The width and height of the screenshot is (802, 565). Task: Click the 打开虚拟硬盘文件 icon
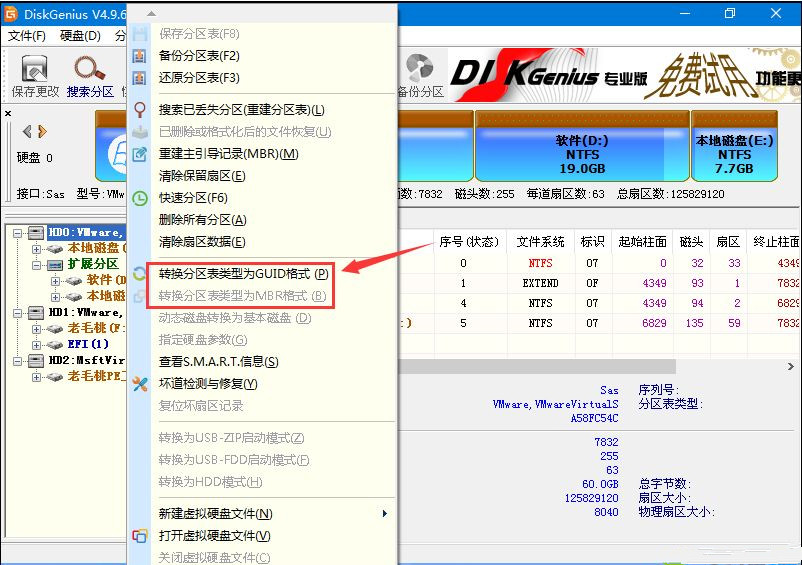[x=140, y=536]
